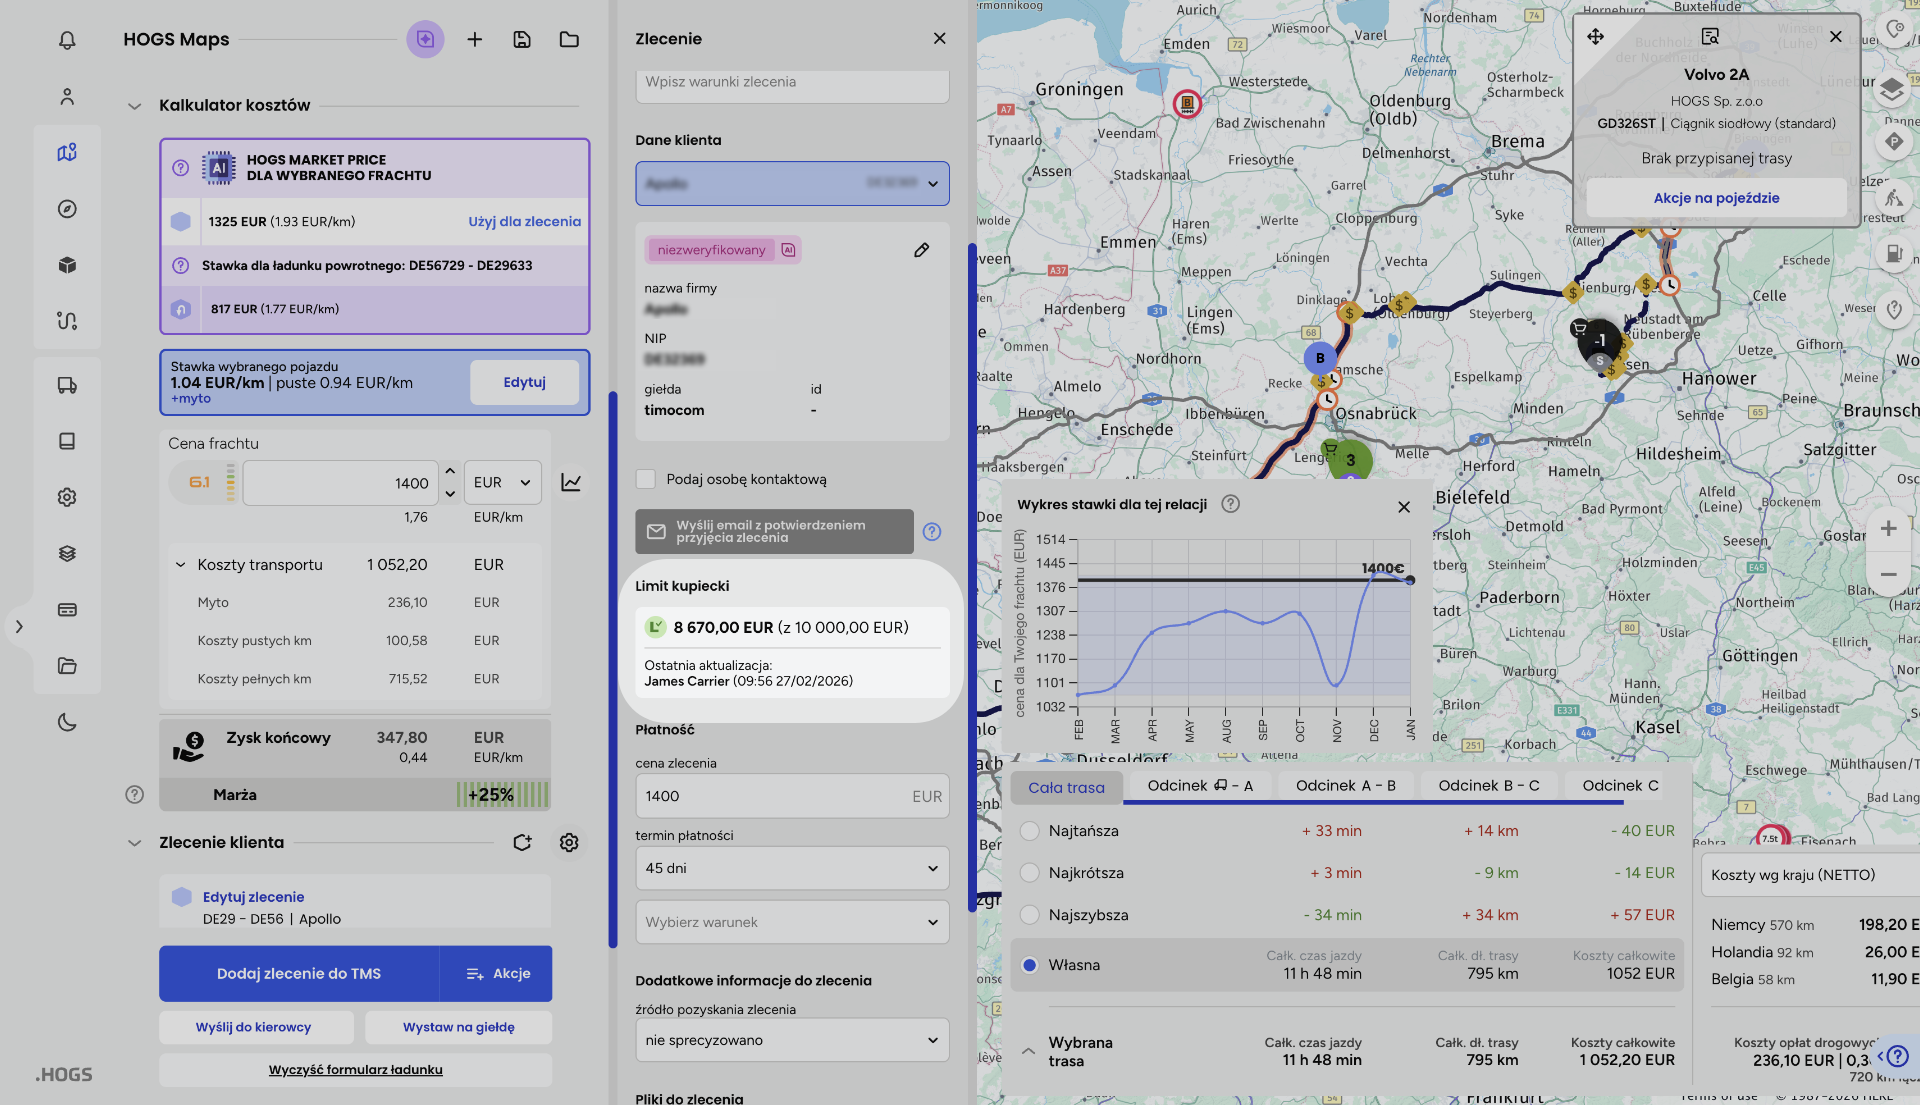
Task: Click refresh icon next to Zlecenie klienta
Action: pos(522,843)
